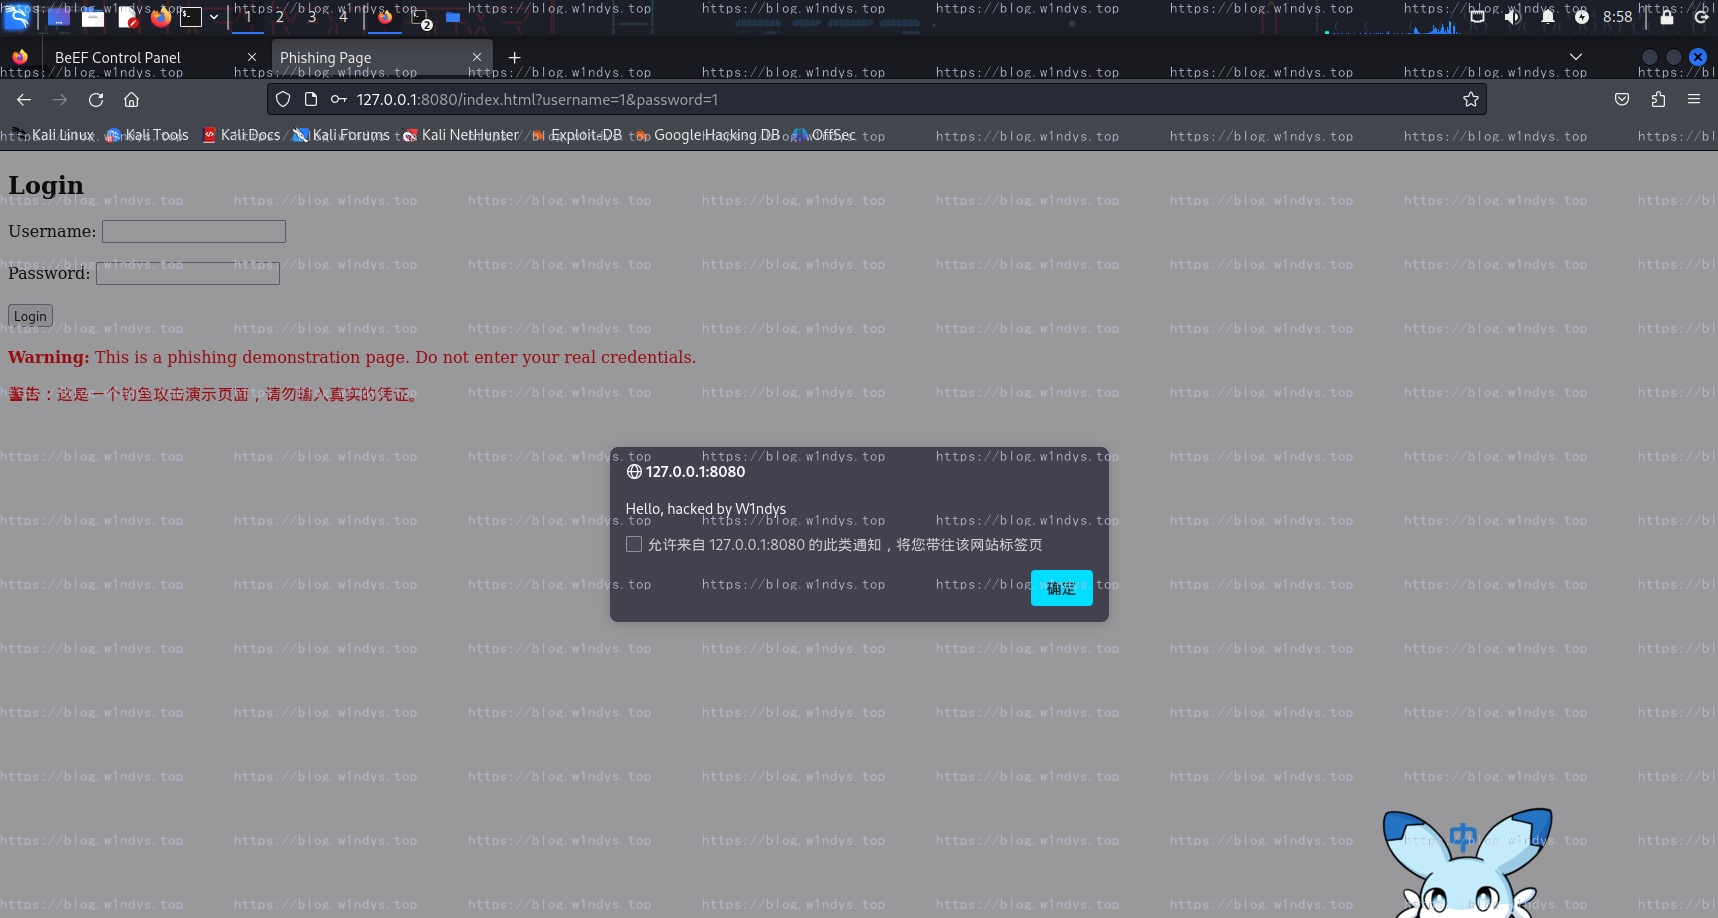The height and width of the screenshot is (918, 1718).
Task: Check the allow notifications from 127.0.0.1:8080 checkbox
Action: pyautogui.click(x=634, y=545)
